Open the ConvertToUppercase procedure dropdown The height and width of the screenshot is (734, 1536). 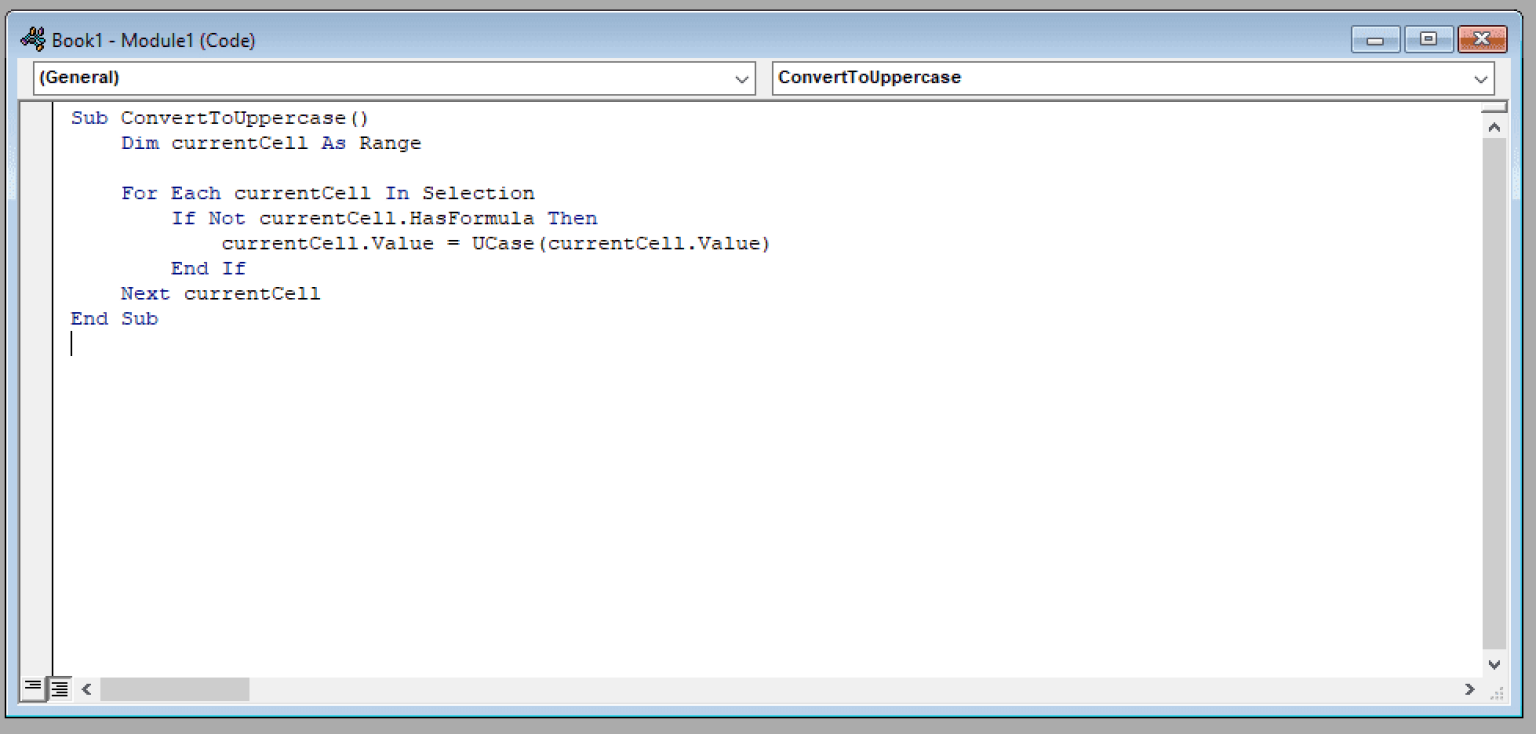point(1481,78)
